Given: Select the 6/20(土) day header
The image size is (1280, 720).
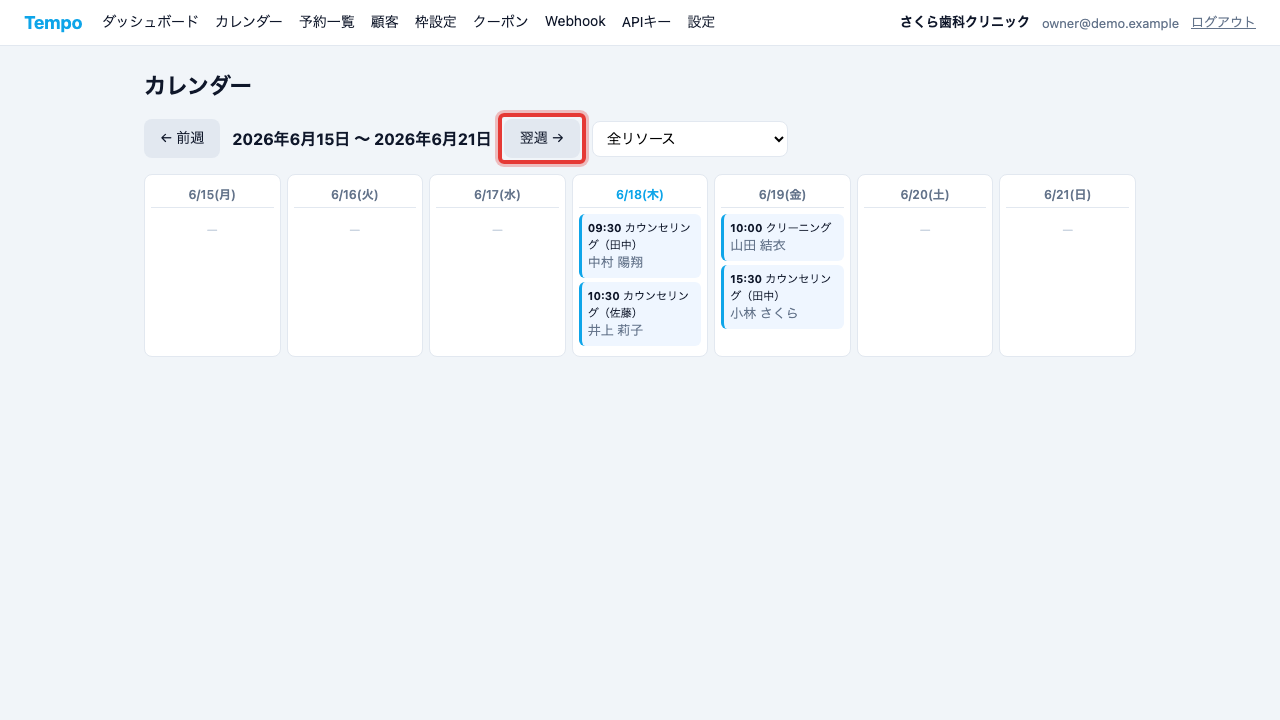Looking at the screenshot, I should pyautogui.click(x=925, y=195).
